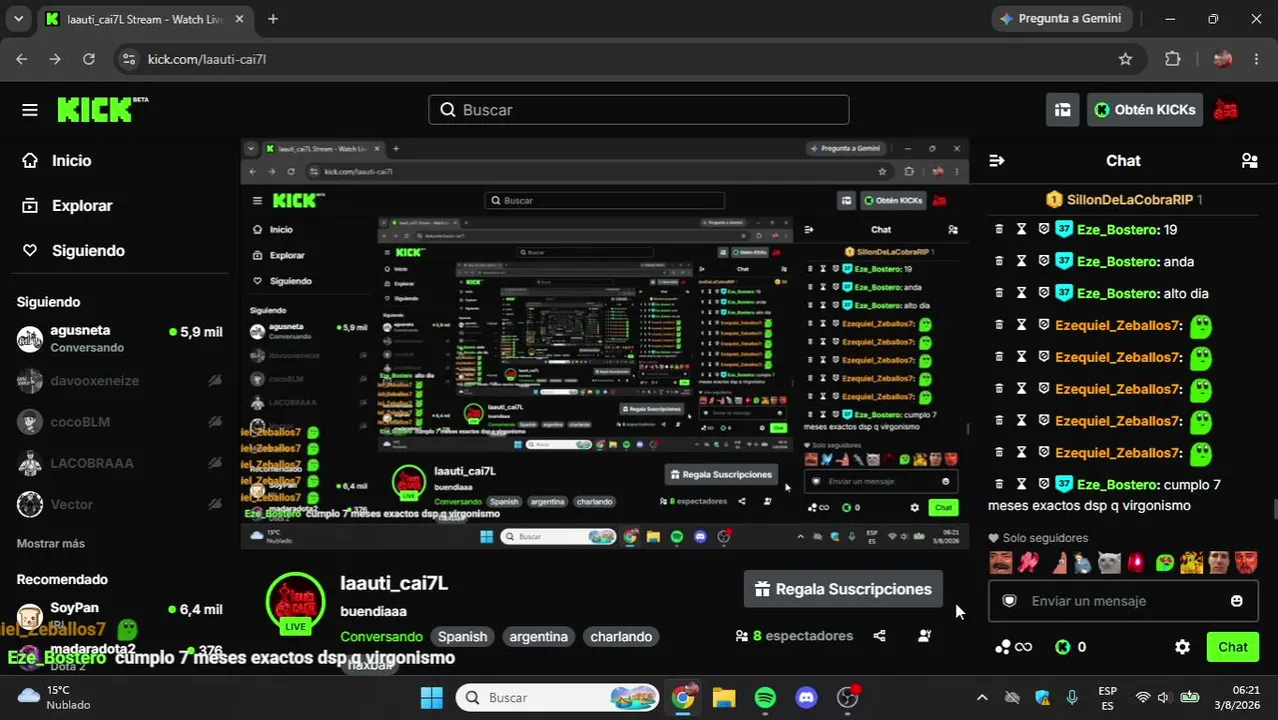Open the Kick hamburger sidebar menu
1278x720 pixels.
coord(30,110)
